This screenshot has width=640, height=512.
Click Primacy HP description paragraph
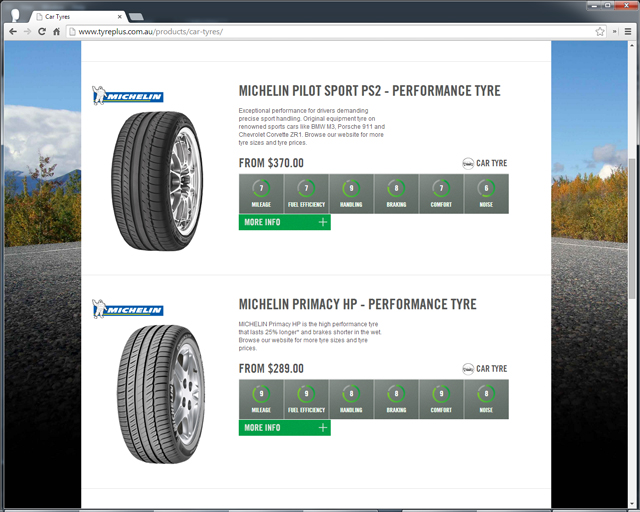310,336
